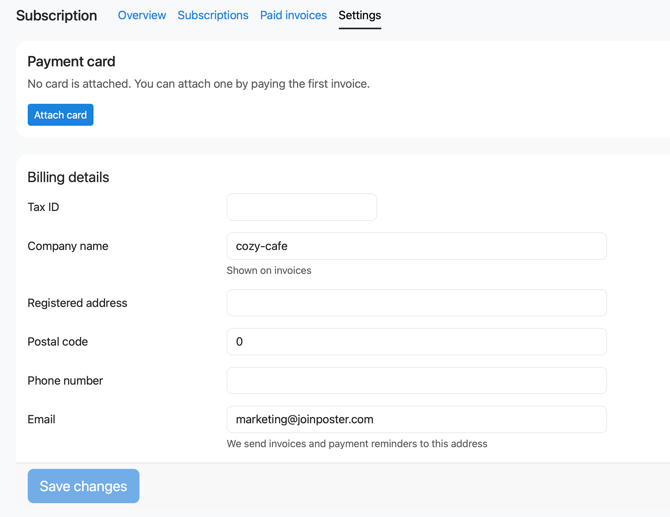
Task: Edit the Email field with marketing@joinposter.com
Action: click(417, 419)
